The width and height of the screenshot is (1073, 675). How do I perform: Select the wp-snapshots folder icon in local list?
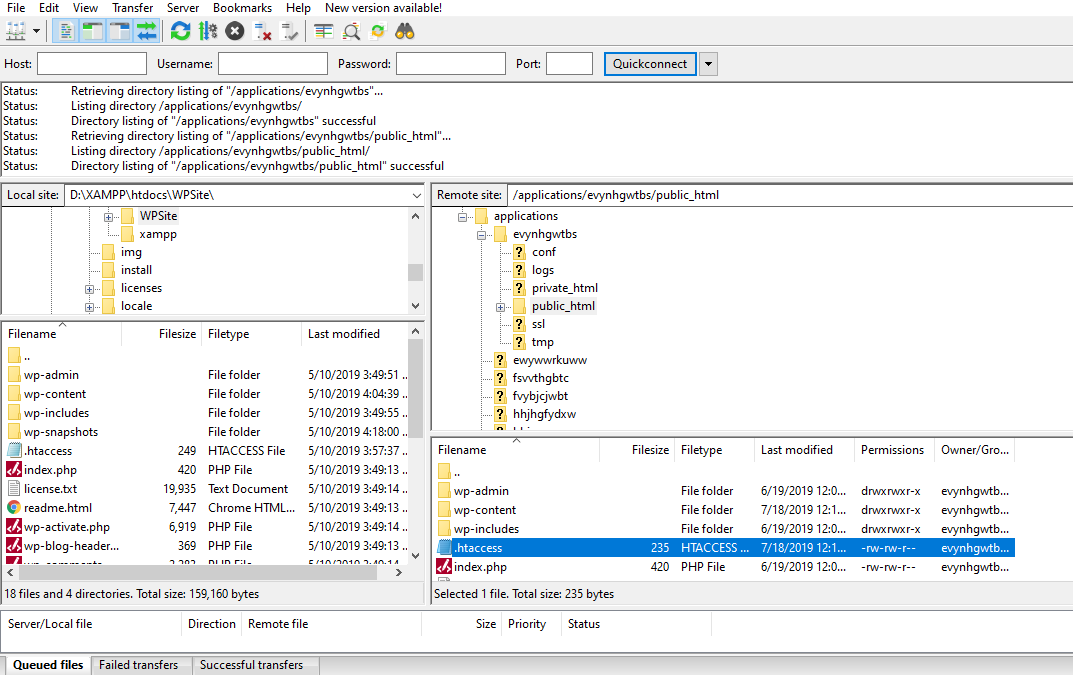click(x=14, y=432)
